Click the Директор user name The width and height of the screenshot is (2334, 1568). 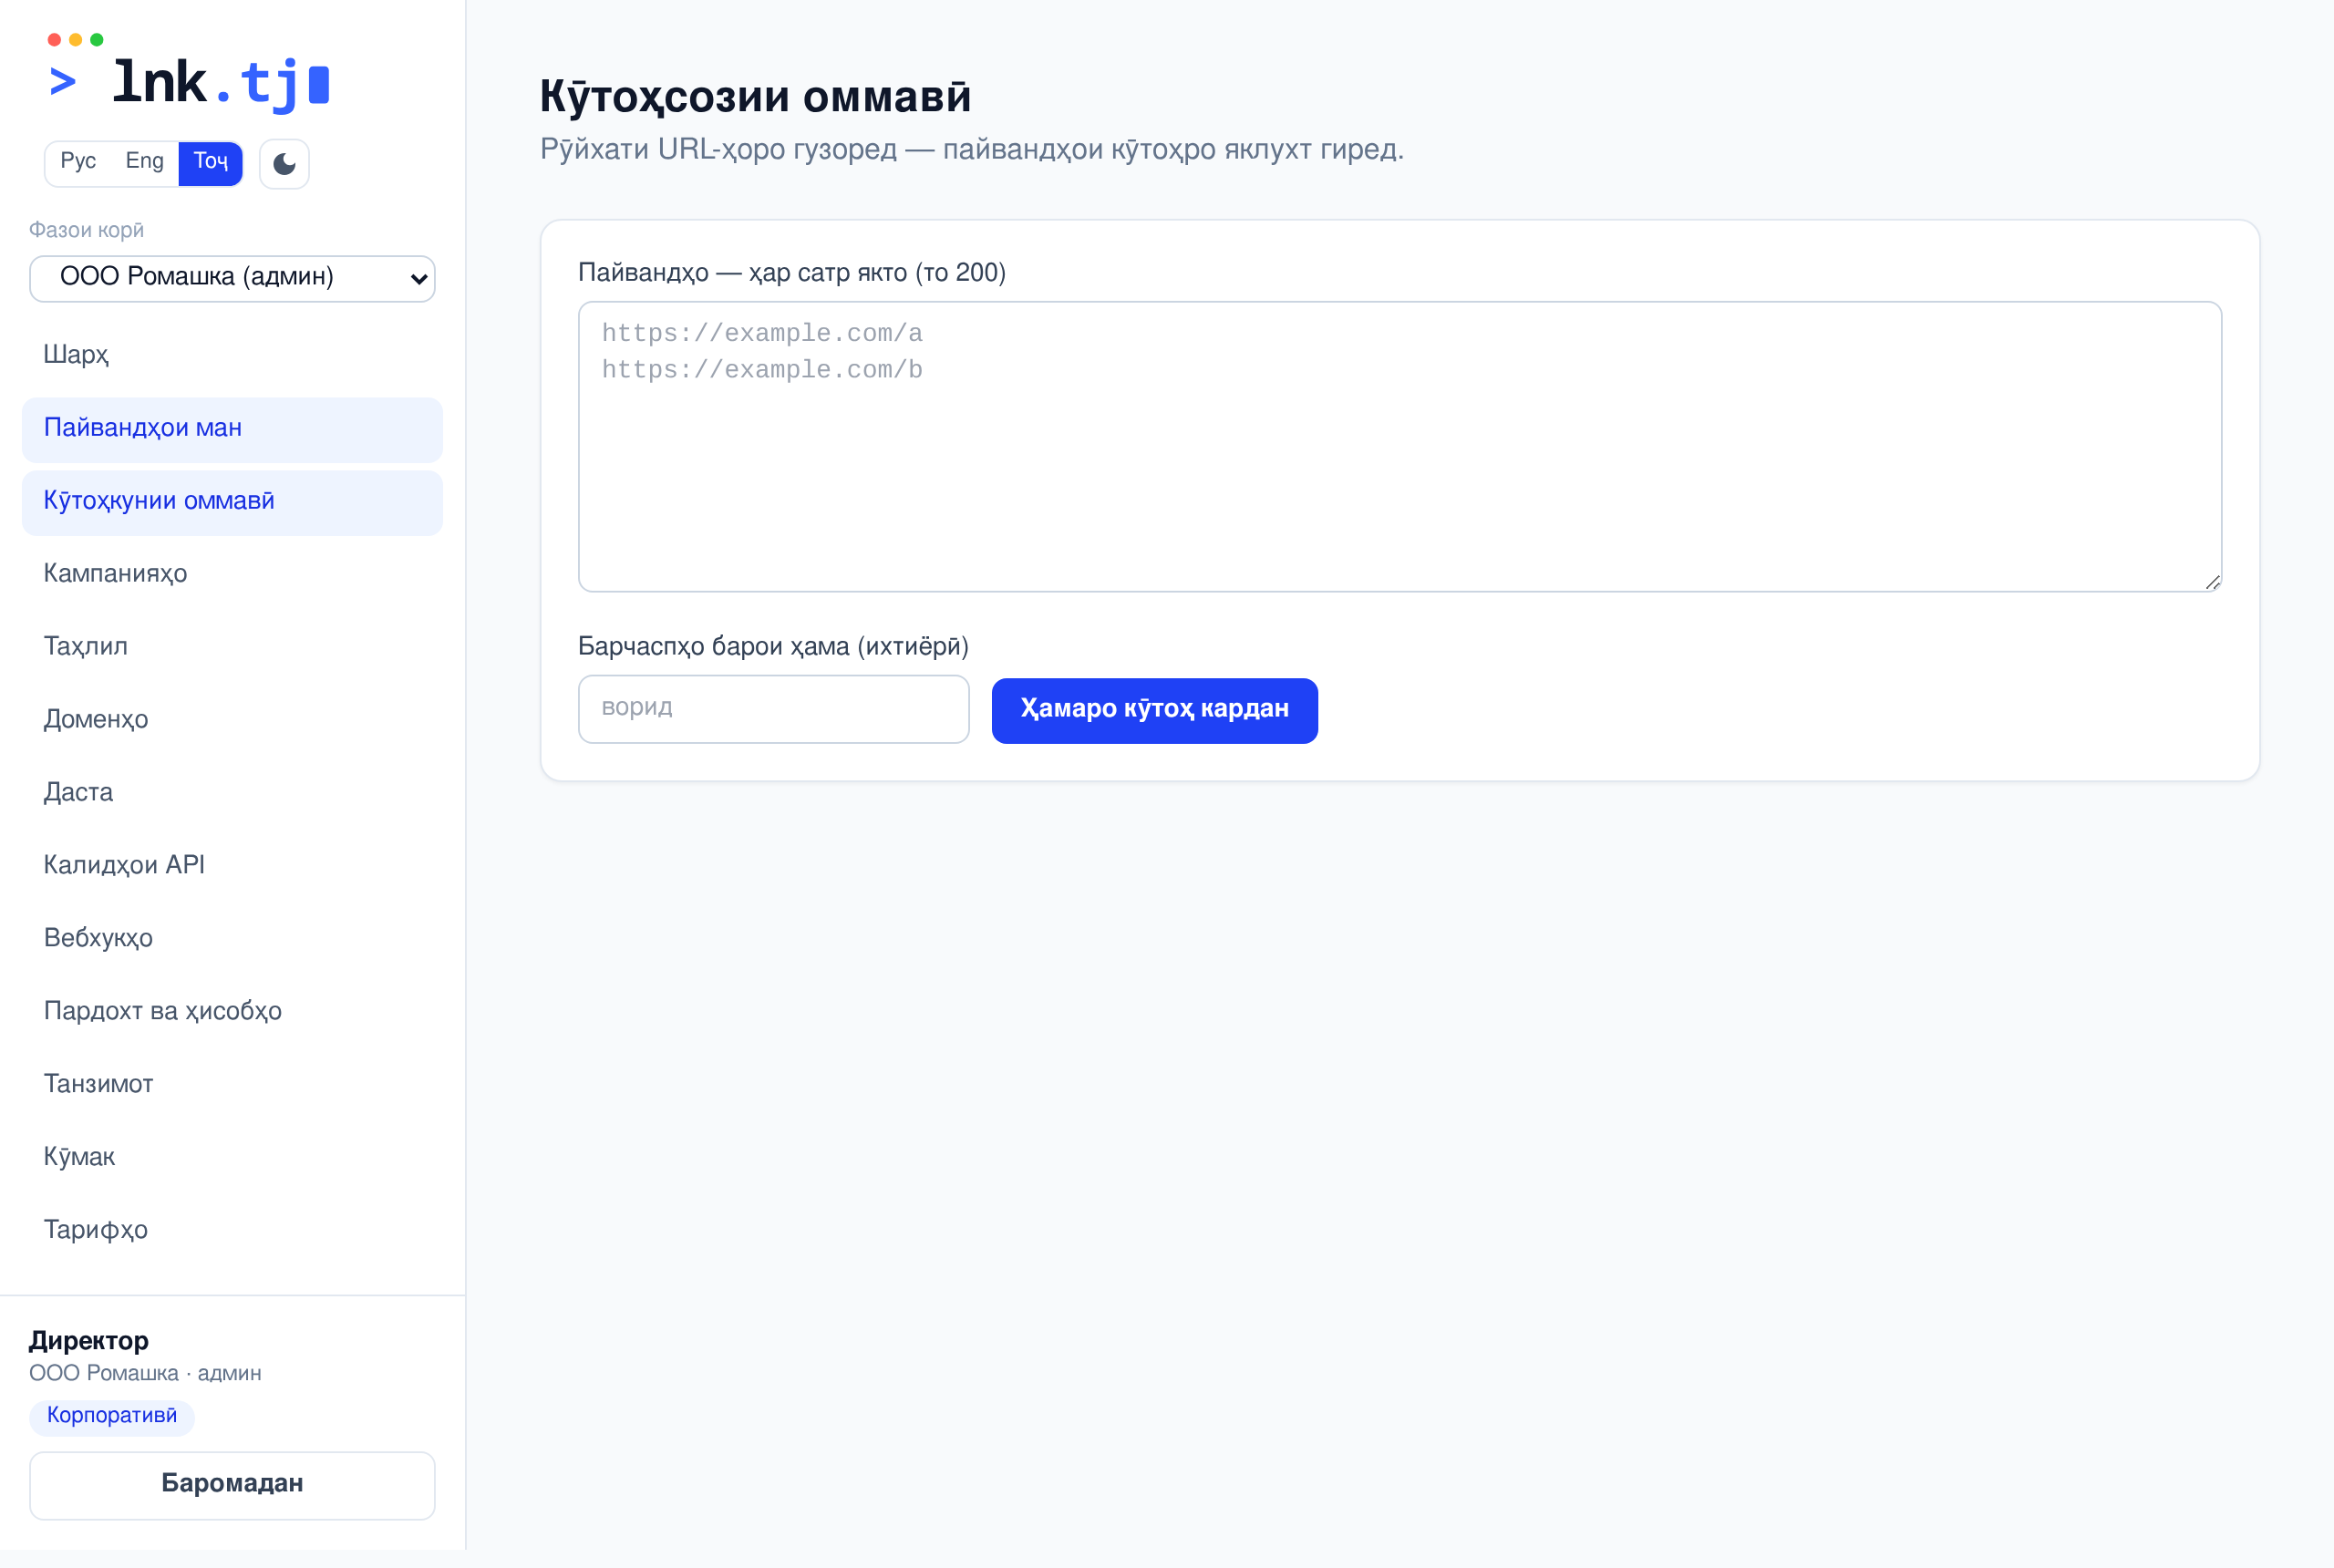pos(89,1341)
